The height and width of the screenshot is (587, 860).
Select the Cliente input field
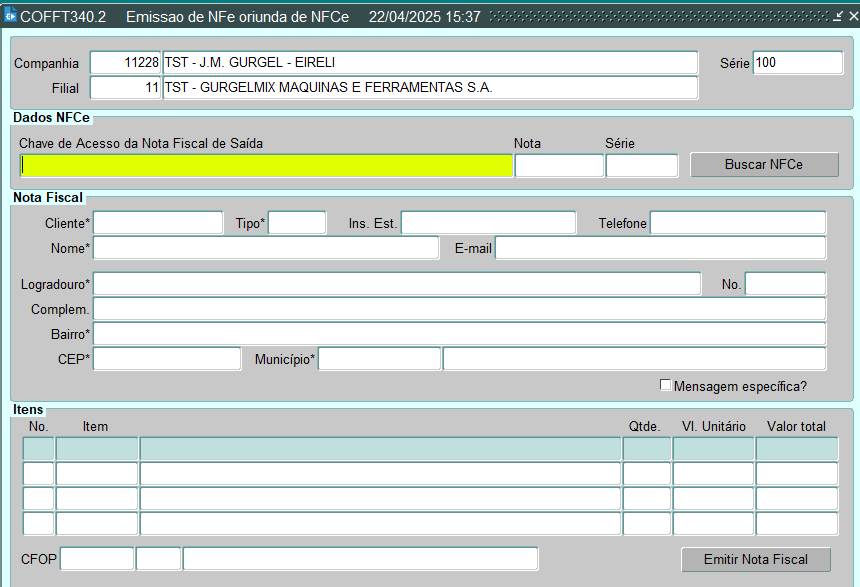point(158,223)
